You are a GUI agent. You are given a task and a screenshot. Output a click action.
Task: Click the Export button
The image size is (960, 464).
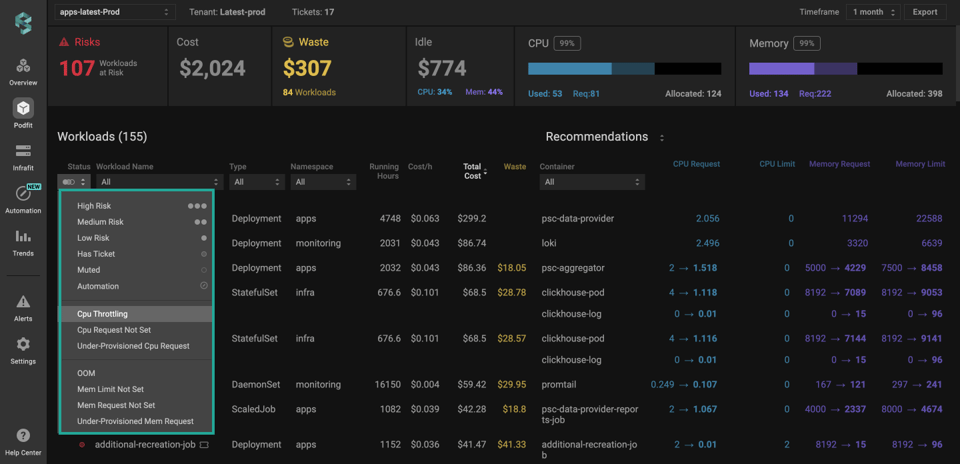click(925, 12)
